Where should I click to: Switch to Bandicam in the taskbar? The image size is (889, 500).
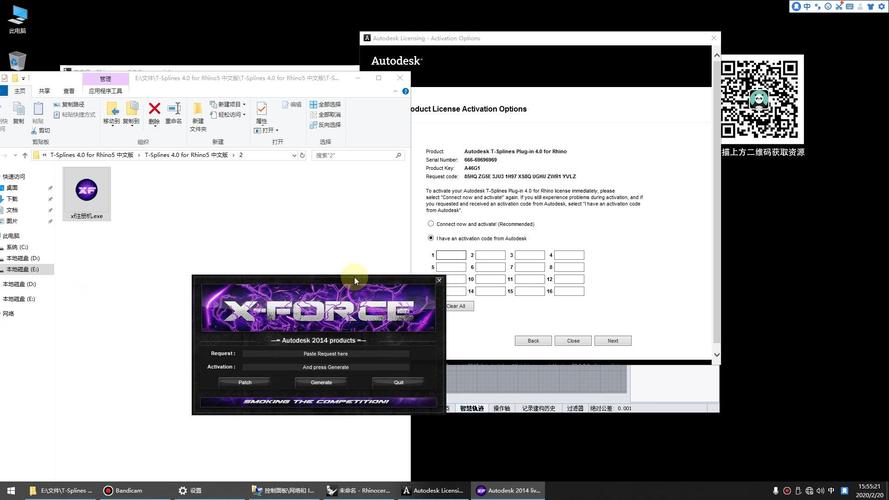[128, 491]
